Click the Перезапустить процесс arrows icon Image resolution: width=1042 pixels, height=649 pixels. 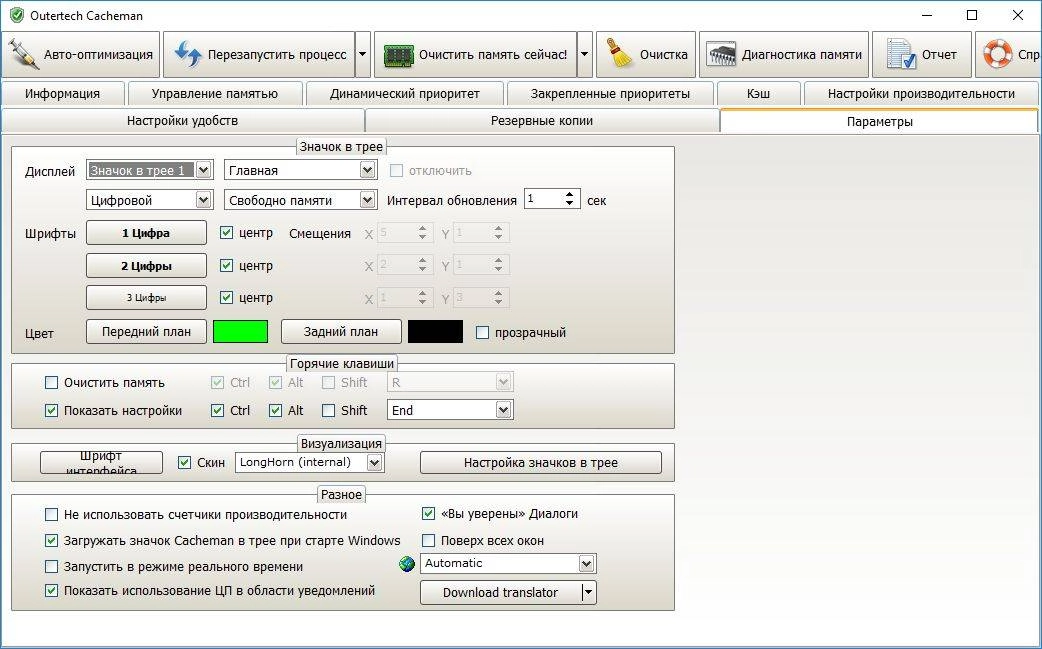click(x=188, y=54)
